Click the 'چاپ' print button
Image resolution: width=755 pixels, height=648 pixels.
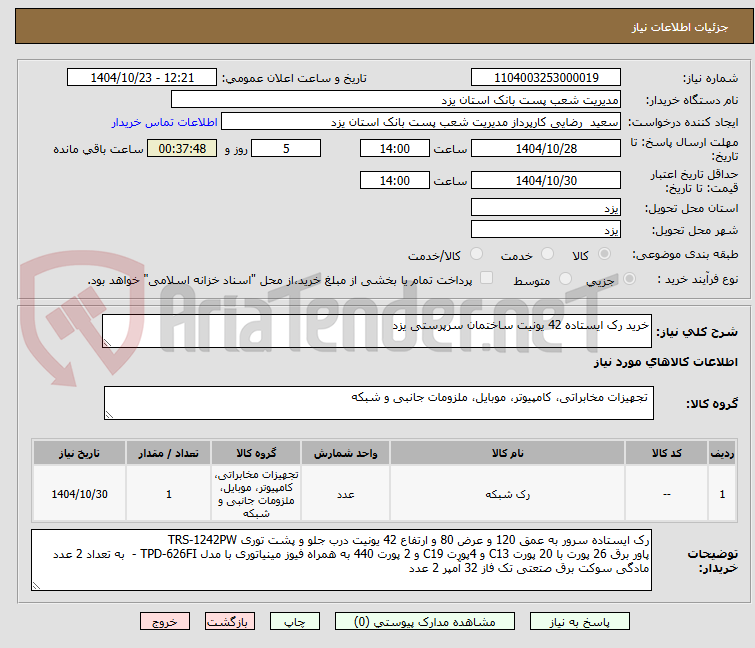(294, 622)
